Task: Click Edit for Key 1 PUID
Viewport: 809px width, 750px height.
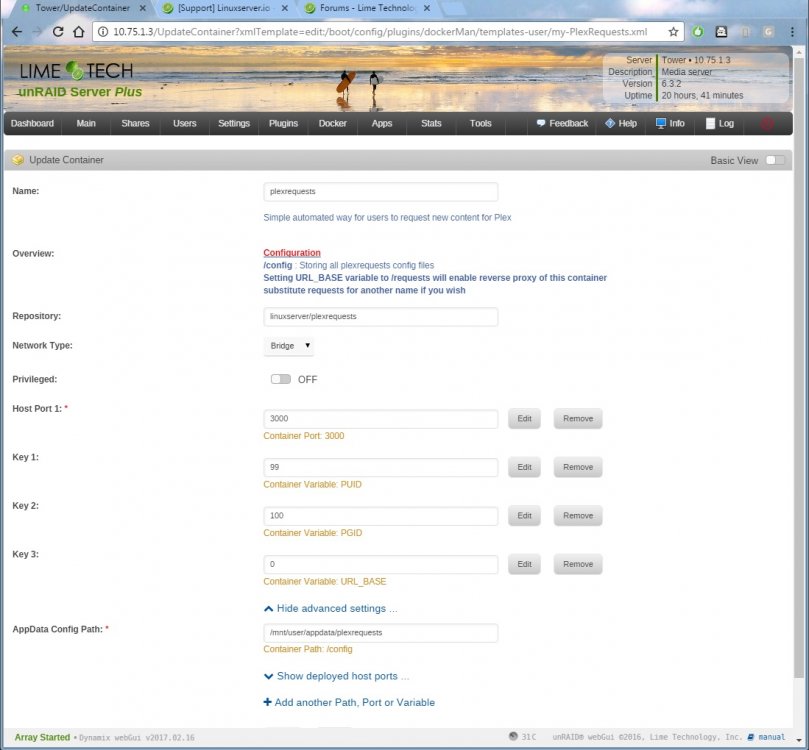Action: click(524, 467)
